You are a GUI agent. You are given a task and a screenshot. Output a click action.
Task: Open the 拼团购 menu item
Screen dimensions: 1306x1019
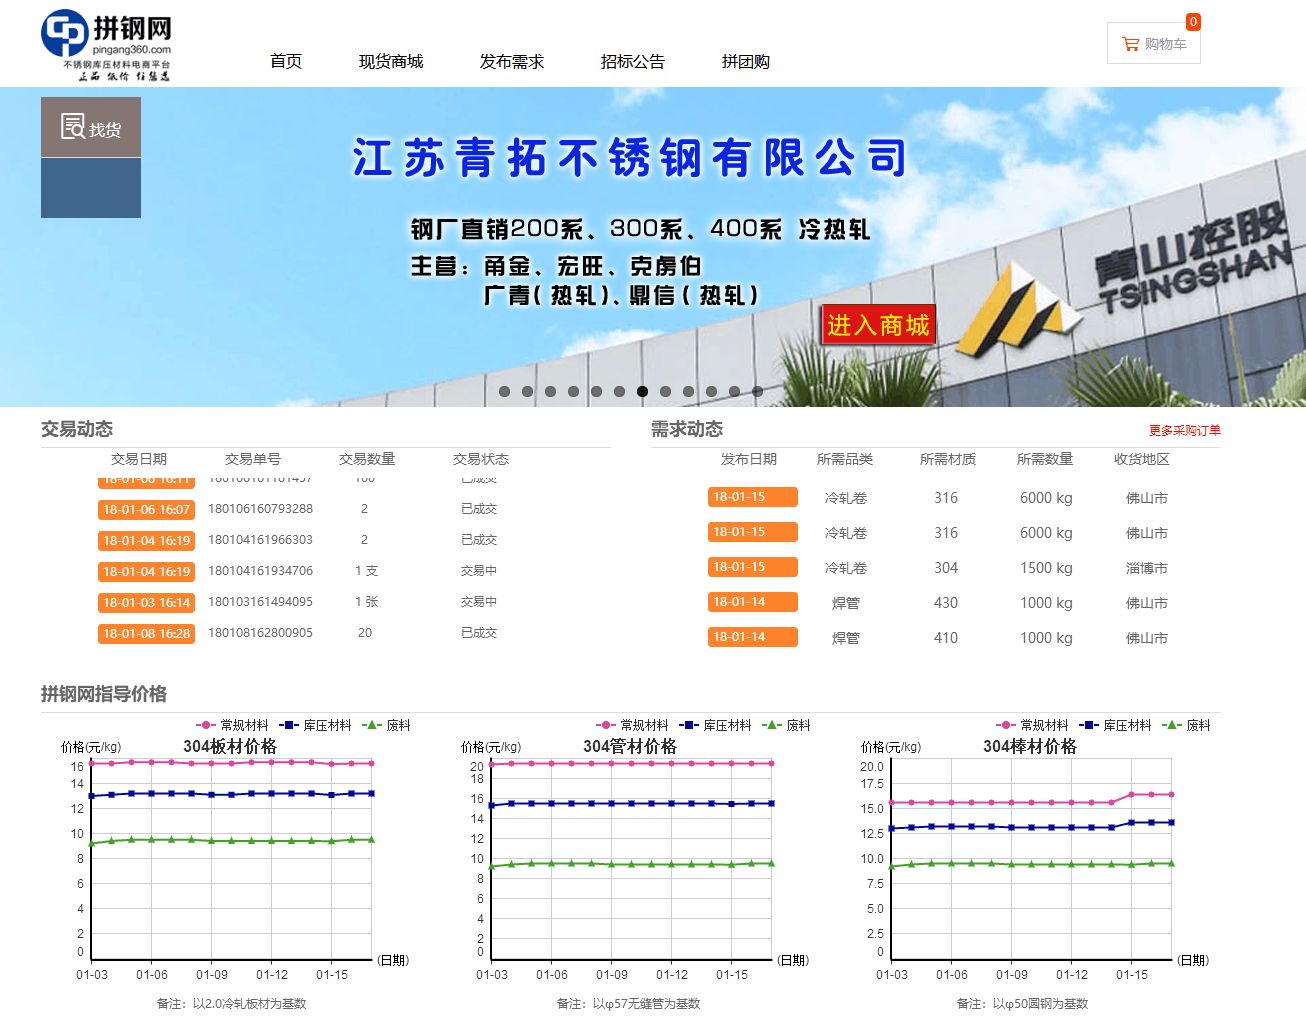click(746, 62)
